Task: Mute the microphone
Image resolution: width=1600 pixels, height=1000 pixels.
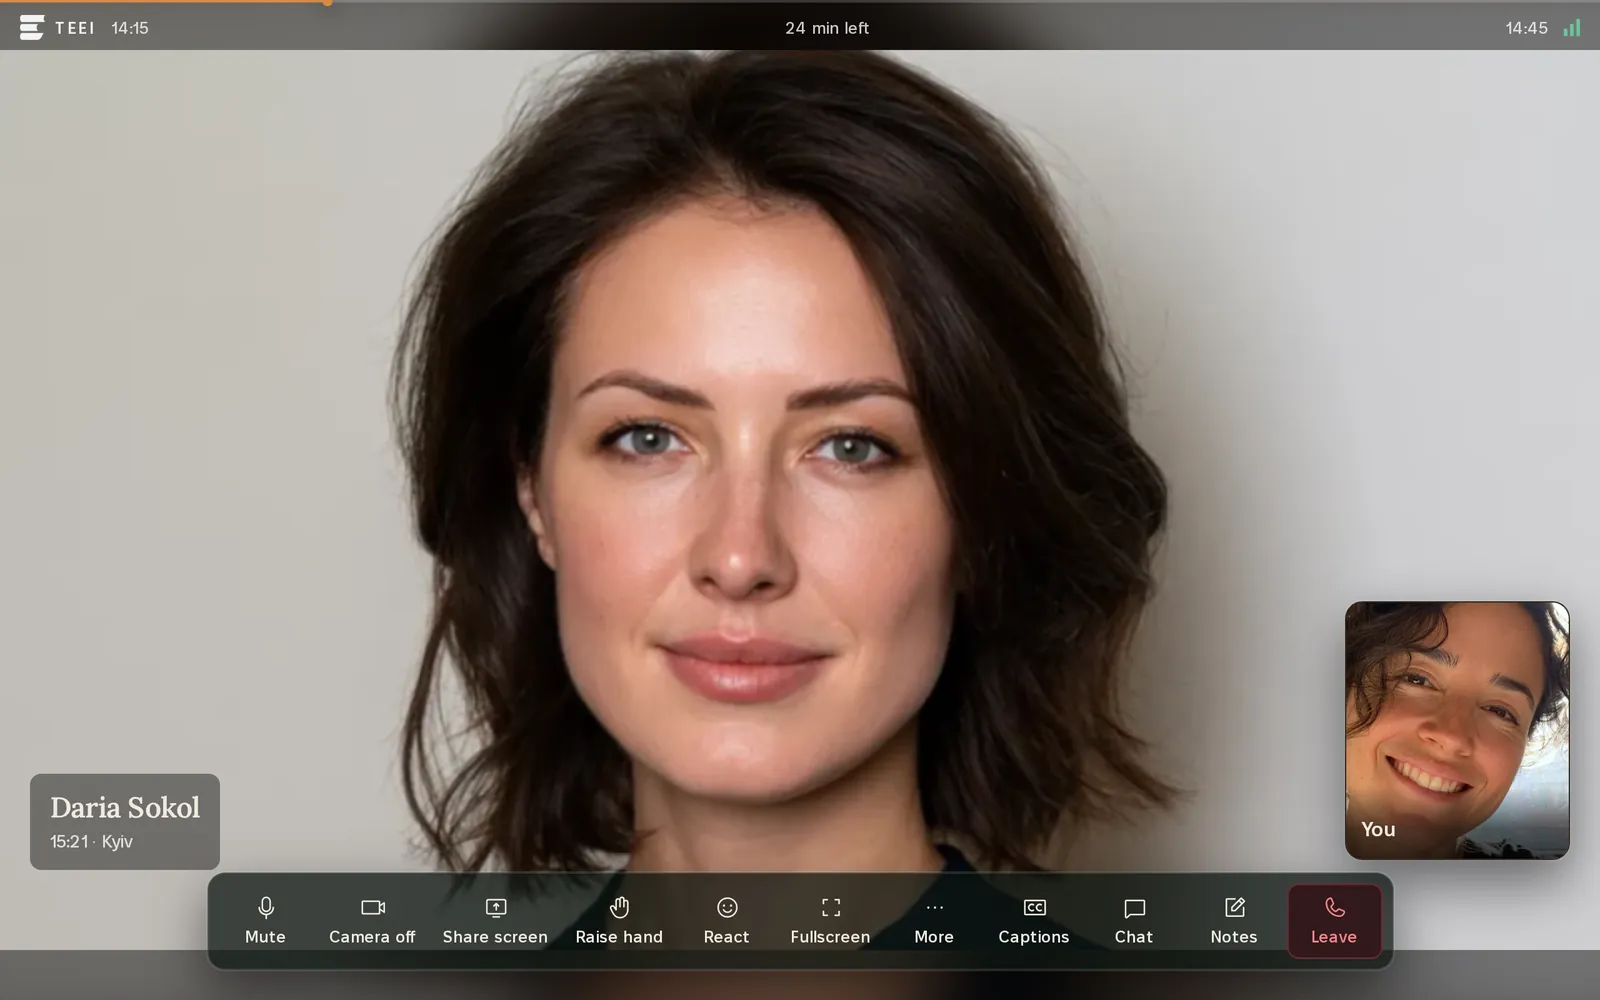Action: pyautogui.click(x=265, y=921)
